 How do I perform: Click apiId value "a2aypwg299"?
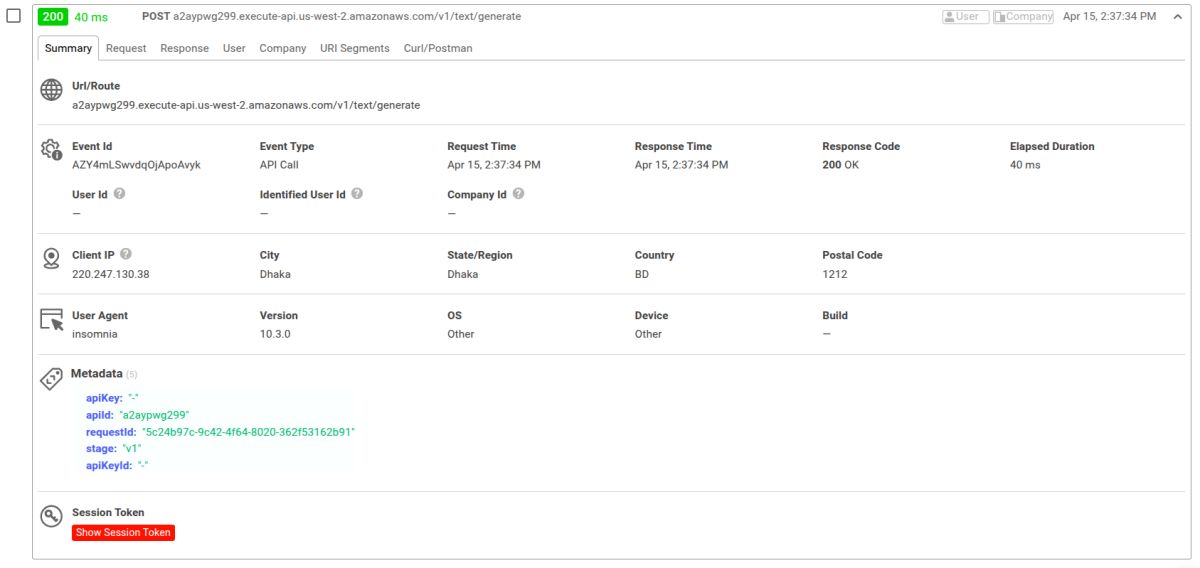coord(154,415)
